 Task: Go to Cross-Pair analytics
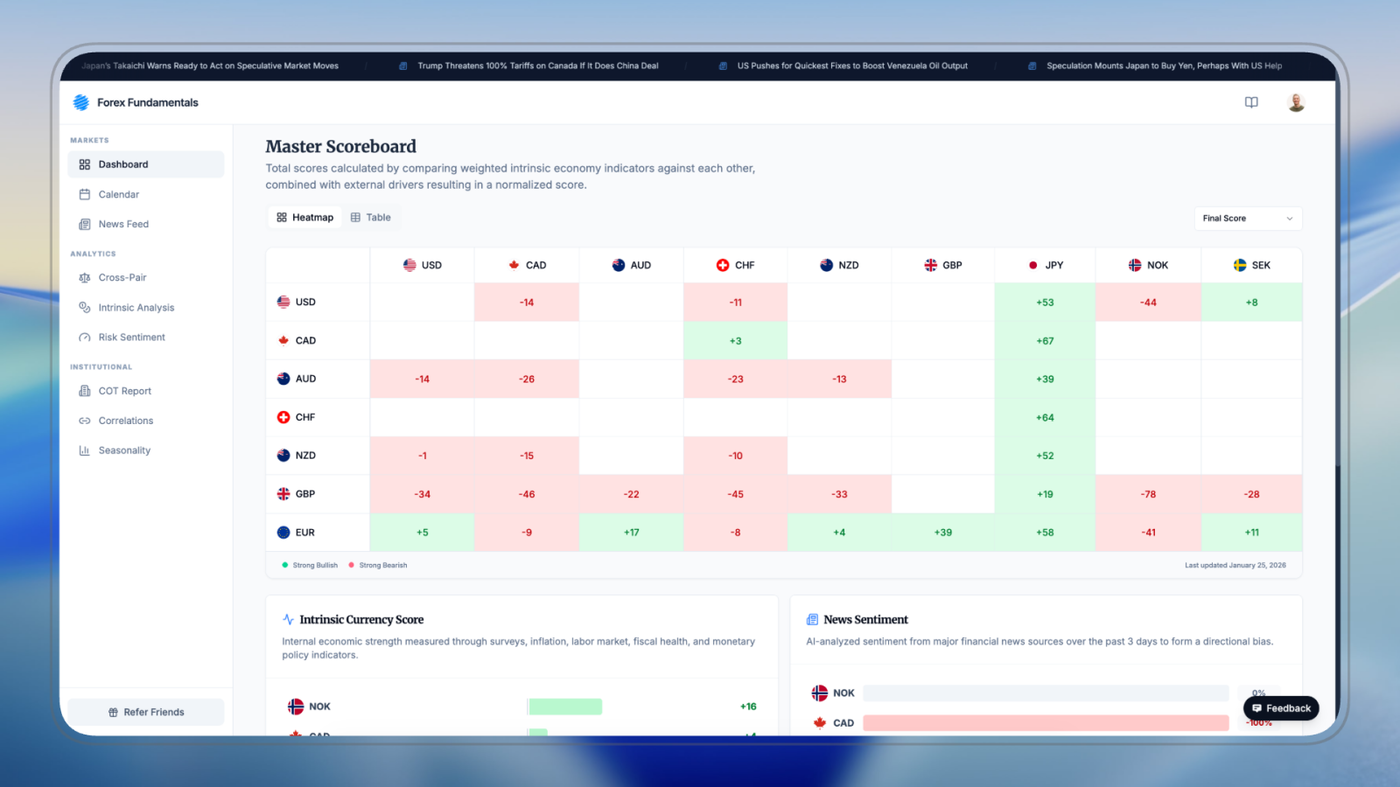click(122, 277)
